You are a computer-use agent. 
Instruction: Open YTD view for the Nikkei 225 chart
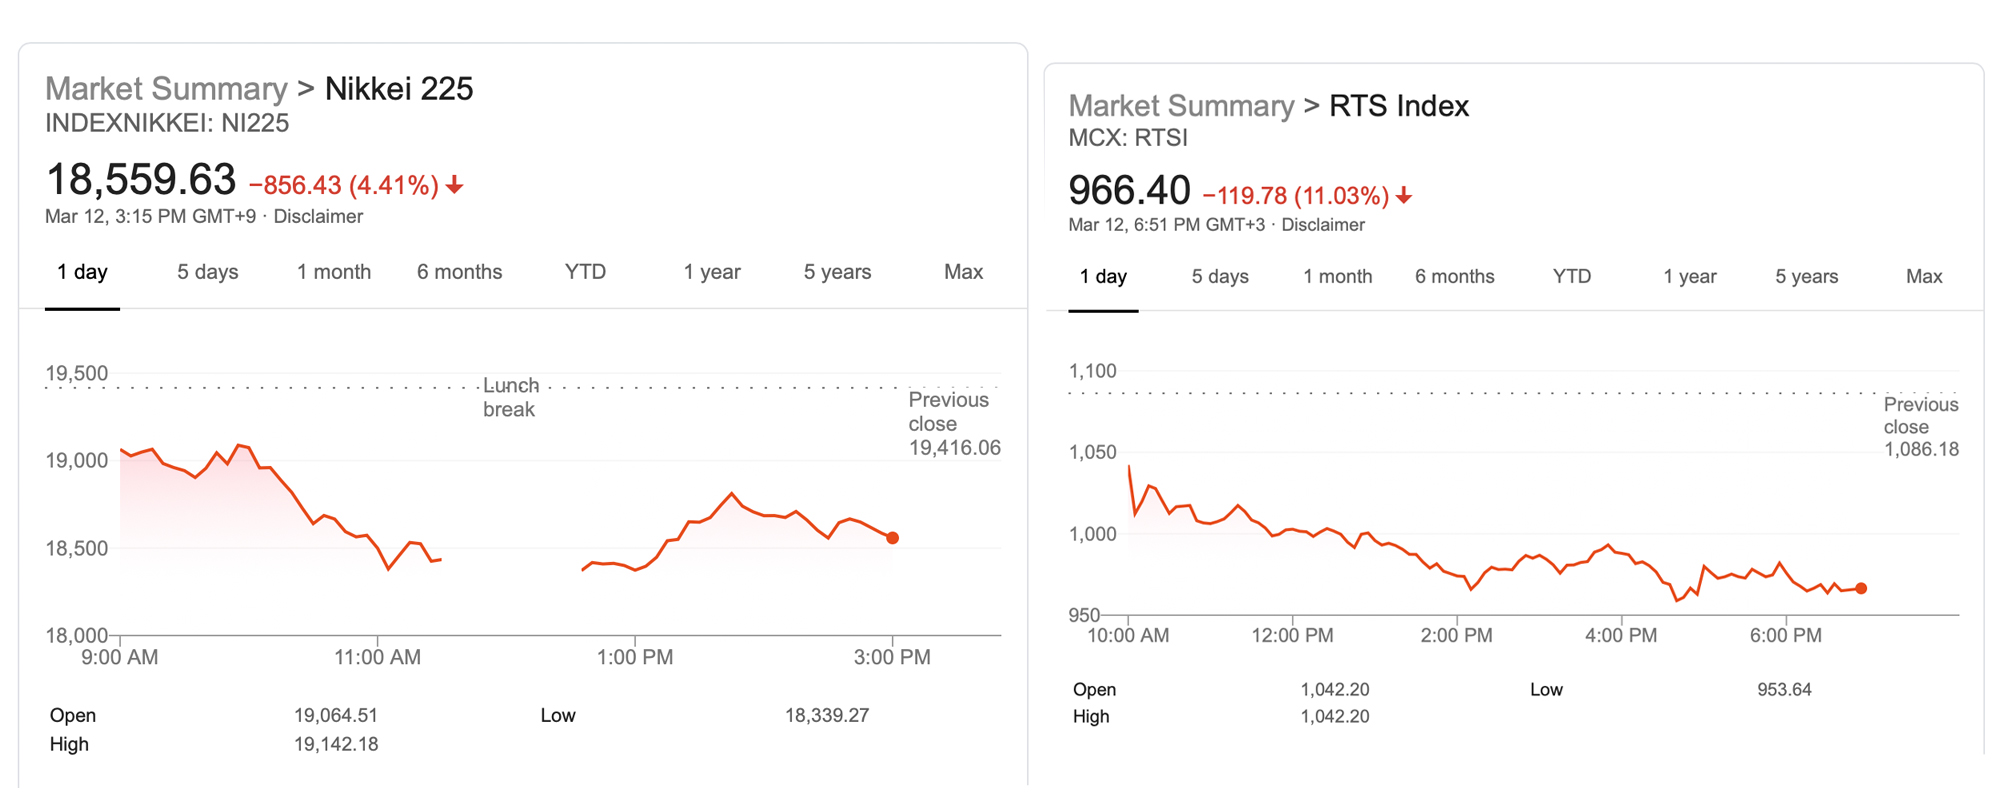click(x=586, y=271)
